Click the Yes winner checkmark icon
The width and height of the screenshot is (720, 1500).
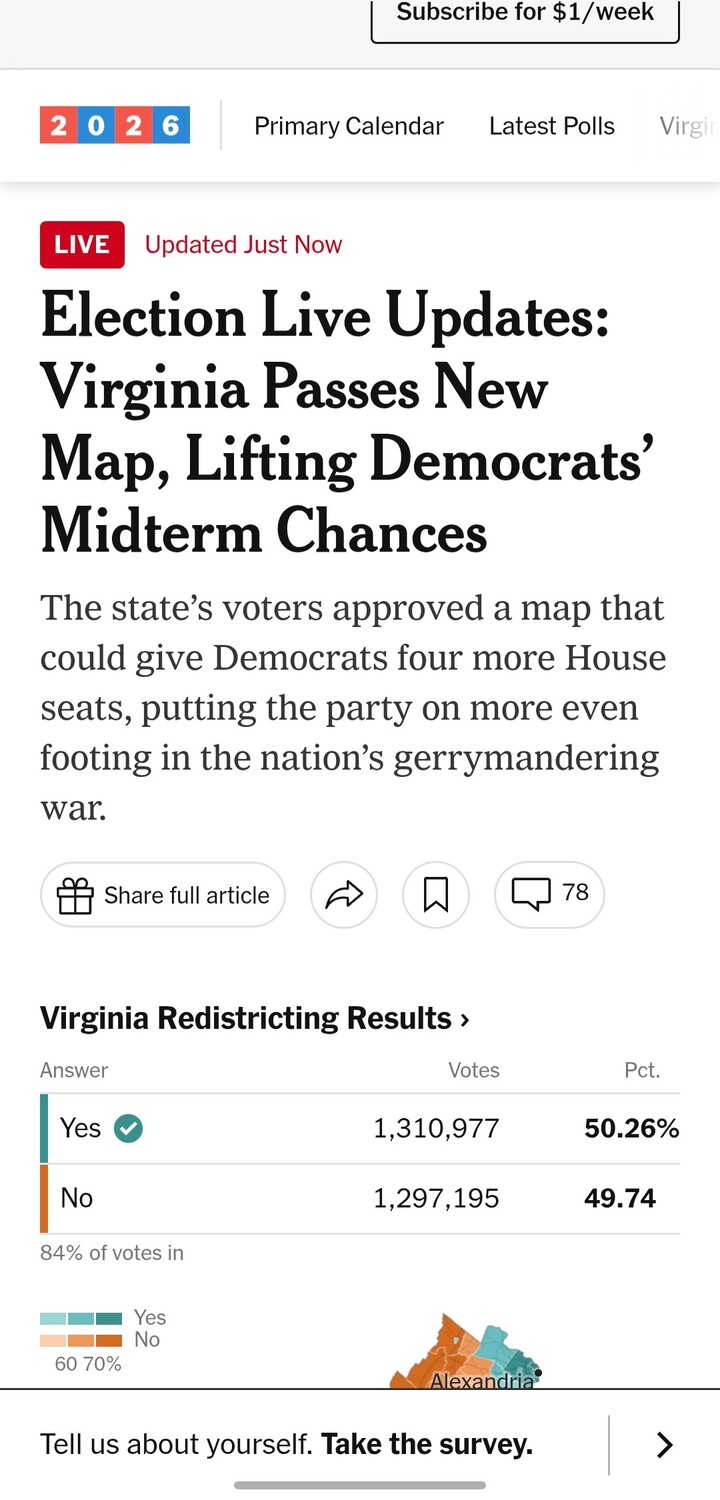pyautogui.click(x=128, y=1128)
